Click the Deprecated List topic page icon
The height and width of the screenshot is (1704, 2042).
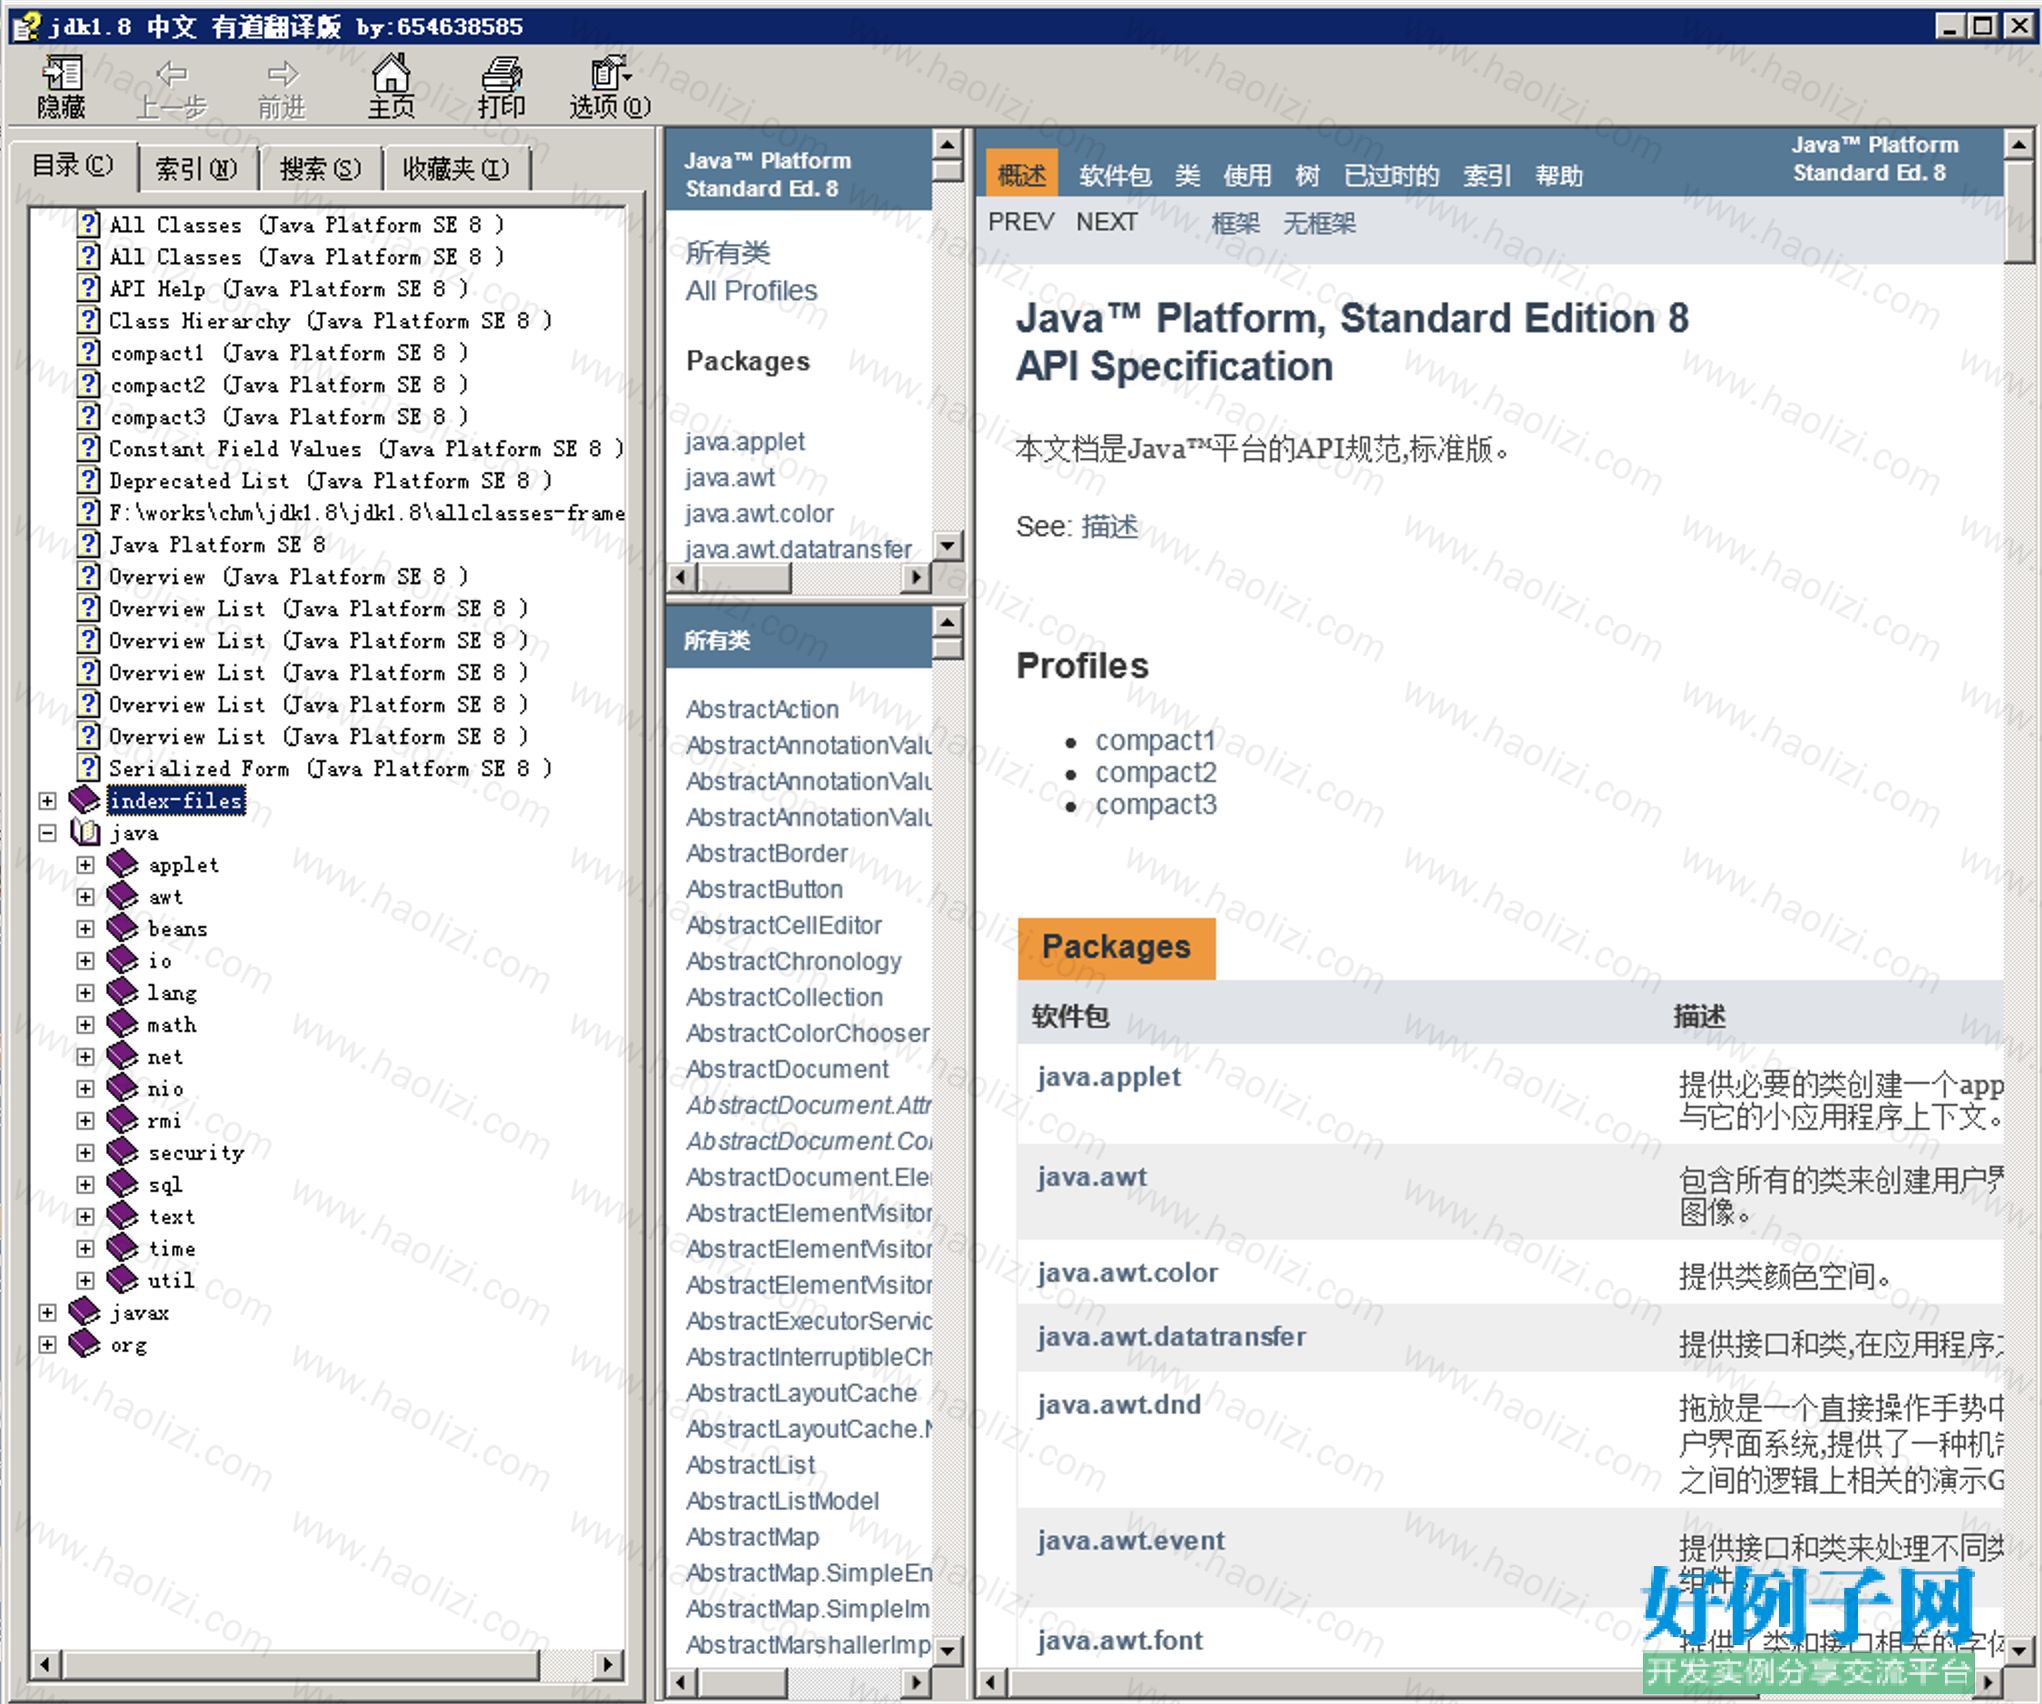point(89,480)
